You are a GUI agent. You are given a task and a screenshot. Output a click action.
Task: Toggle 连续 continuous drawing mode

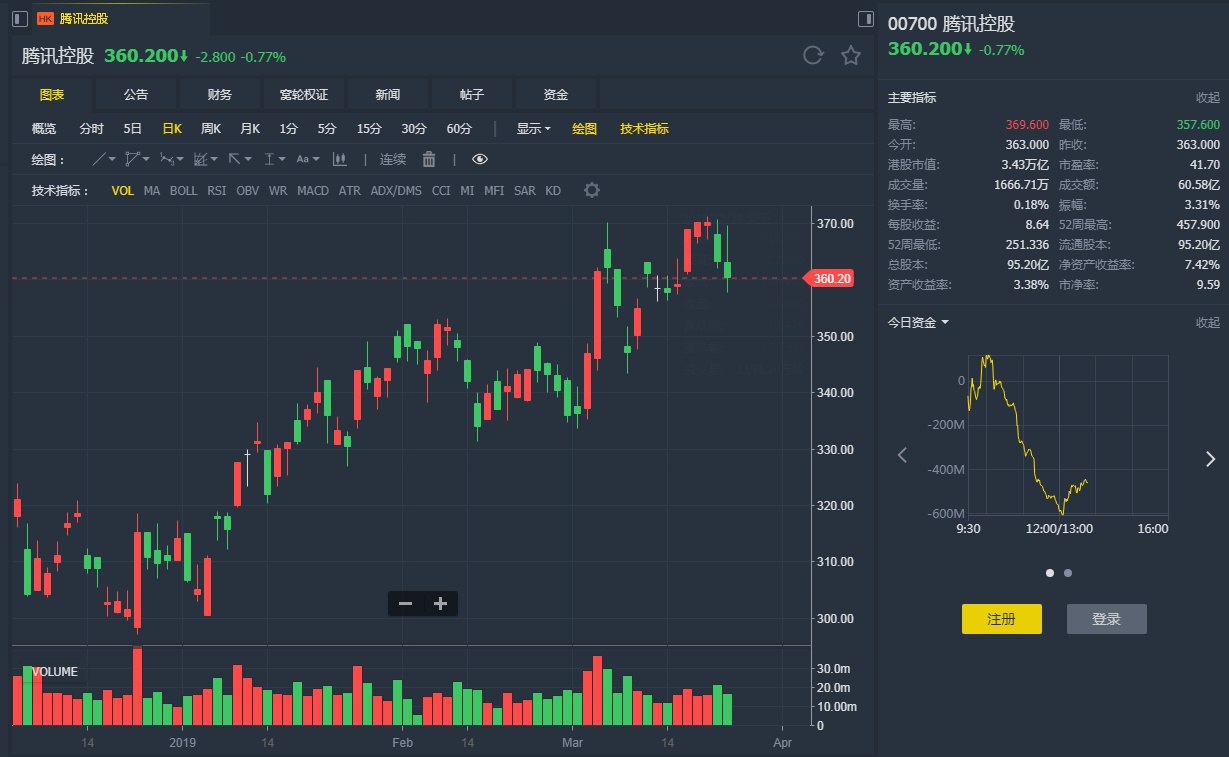click(393, 159)
